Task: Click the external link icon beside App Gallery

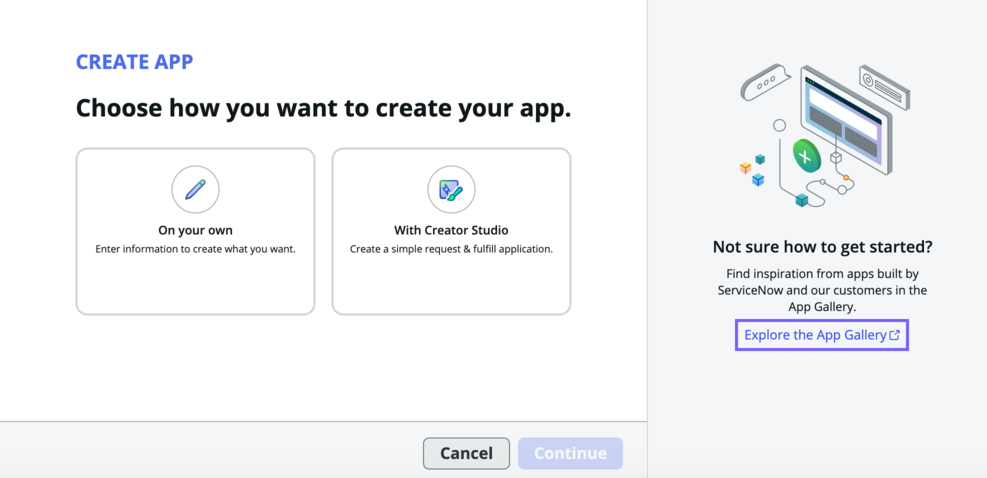Action: pyautogui.click(x=894, y=335)
